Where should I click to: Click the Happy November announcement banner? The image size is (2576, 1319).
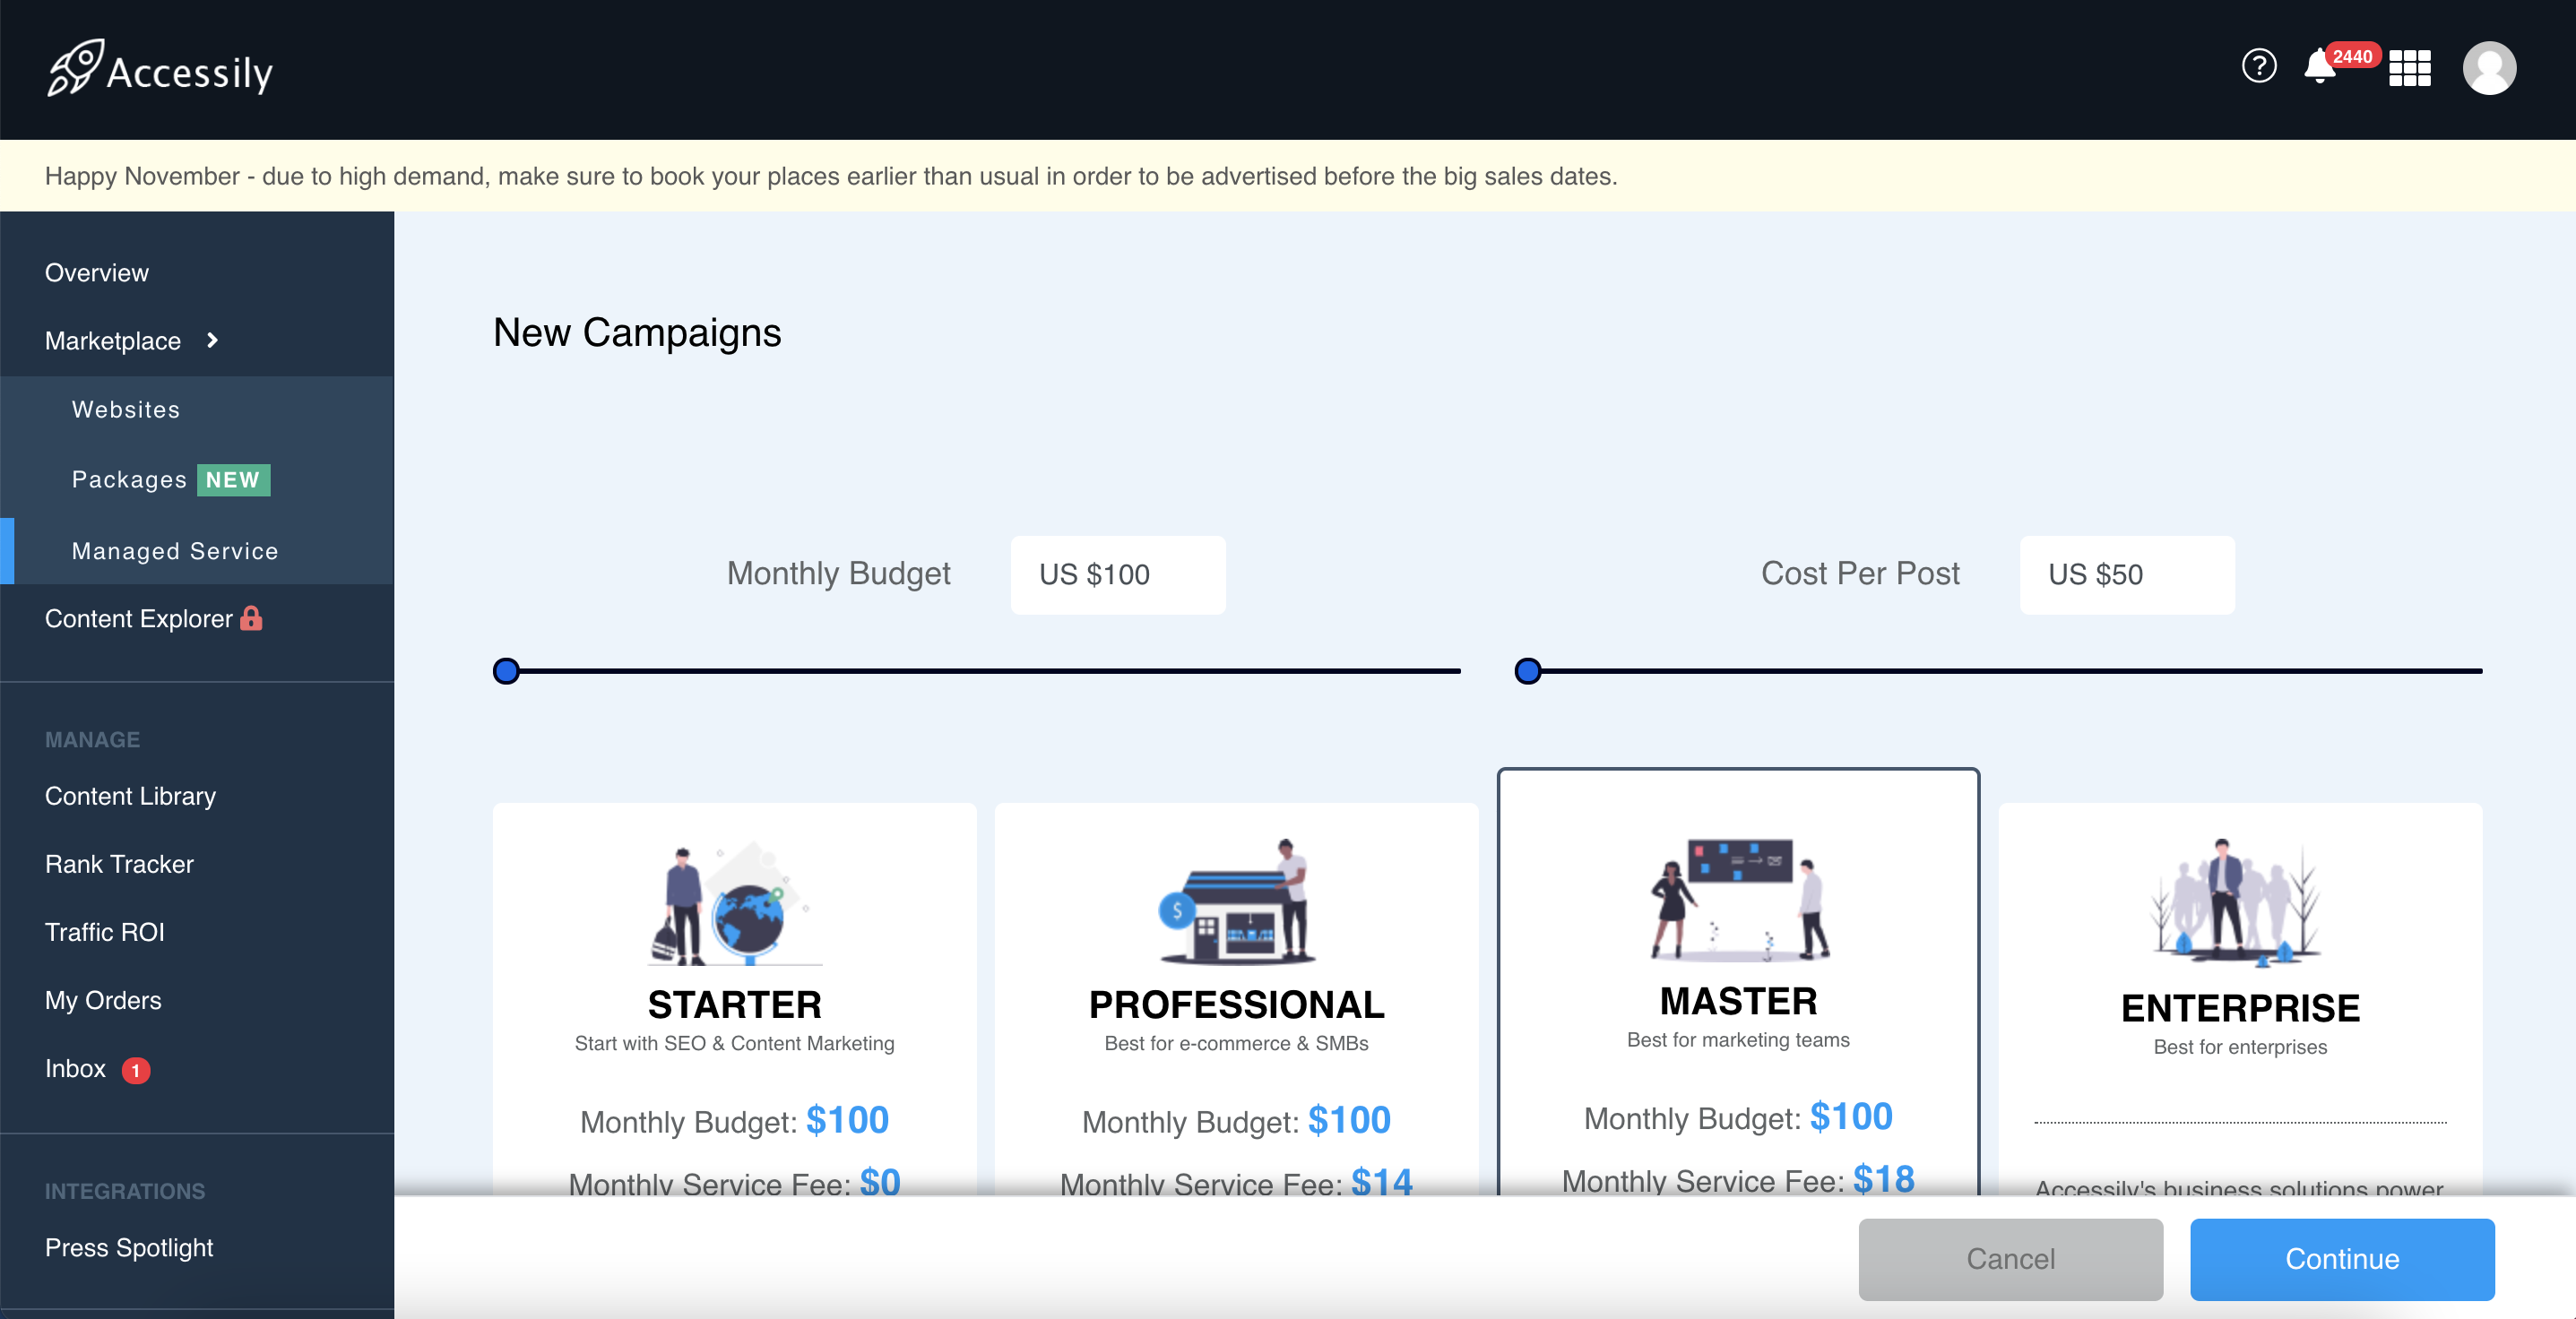pyautogui.click(x=1288, y=176)
